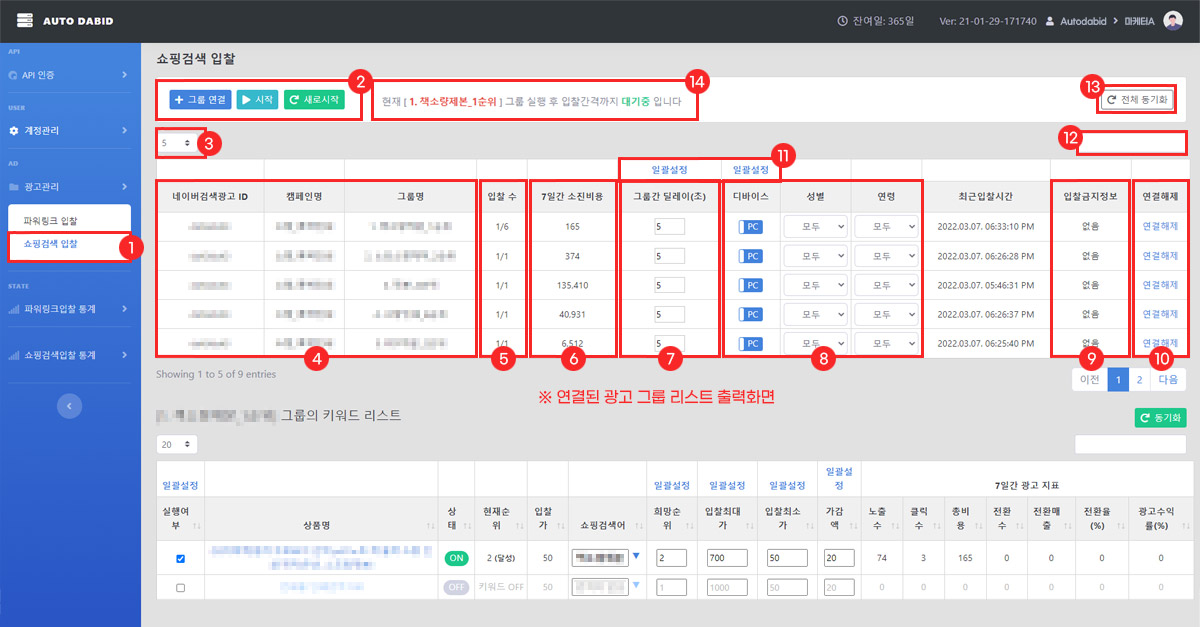
Task: Select 파워링크 입찰 in the sidebar
Action: pyautogui.click(x=50, y=220)
